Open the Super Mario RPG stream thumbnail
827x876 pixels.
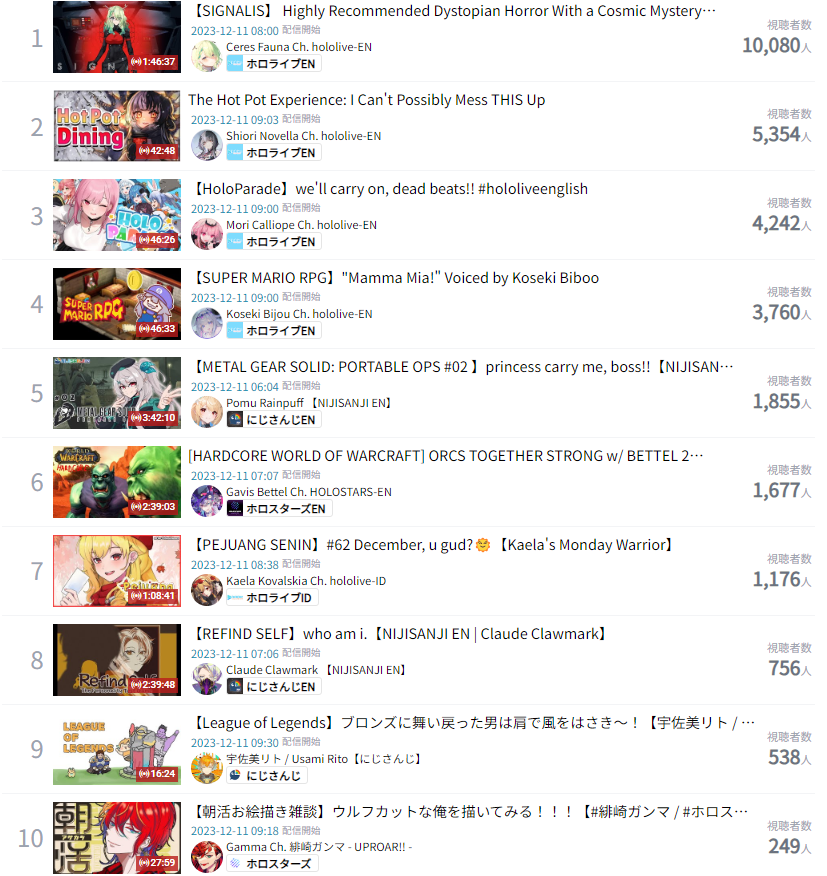pos(117,304)
